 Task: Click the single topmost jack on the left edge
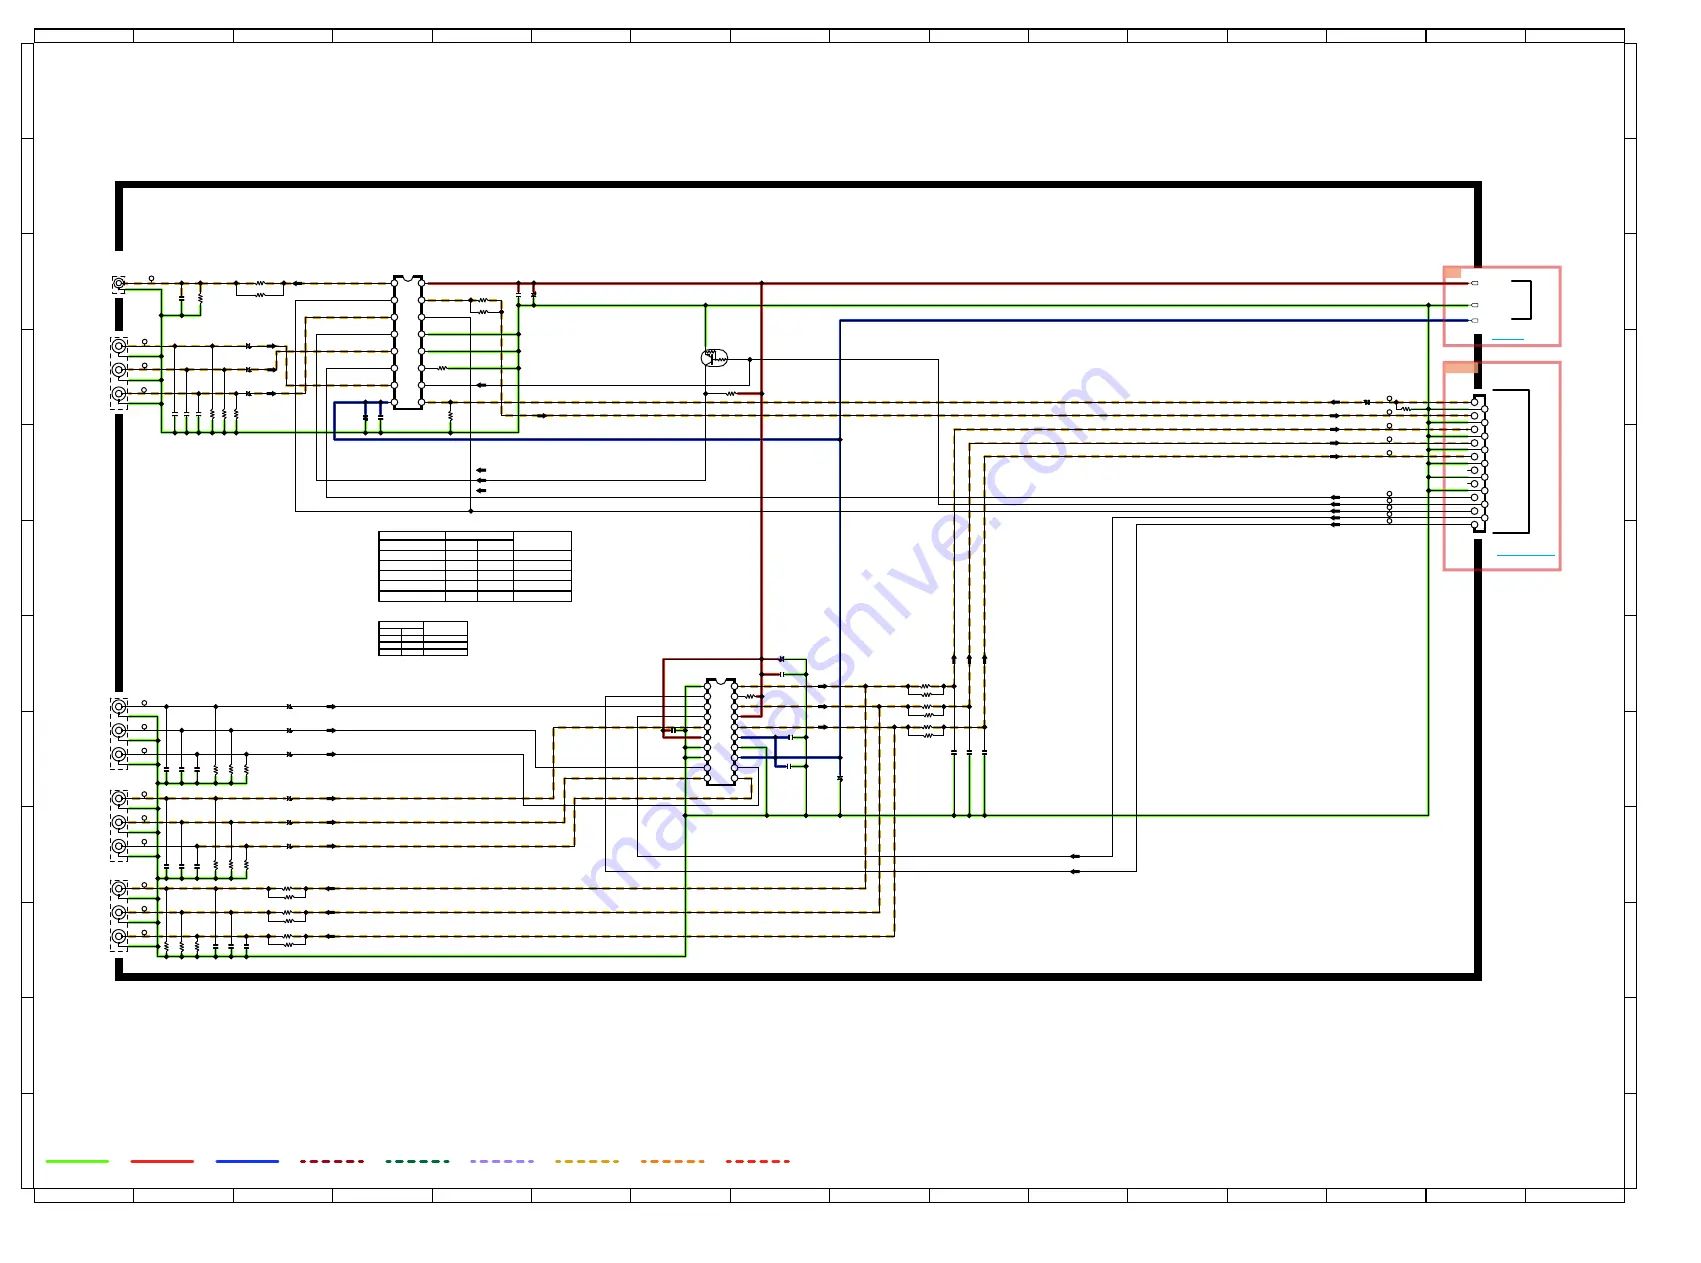(x=119, y=283)
